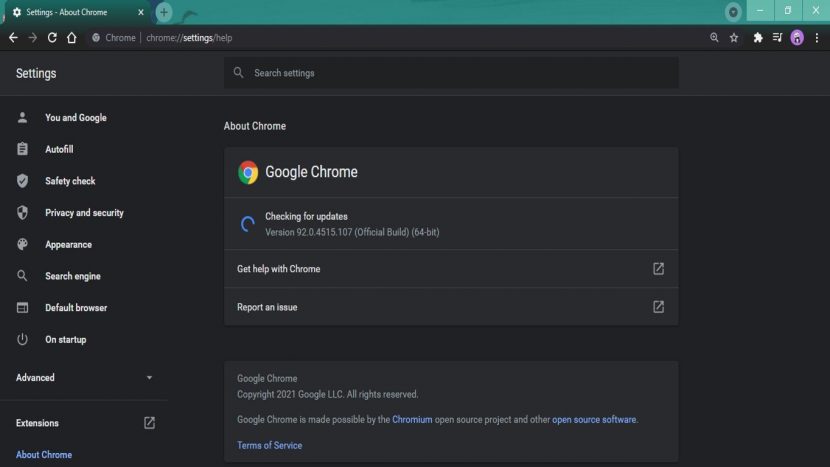Image resolution: width=830 pixels, height=467 pixels.
Task: Click the Search settings field
Action: [451, 73]
